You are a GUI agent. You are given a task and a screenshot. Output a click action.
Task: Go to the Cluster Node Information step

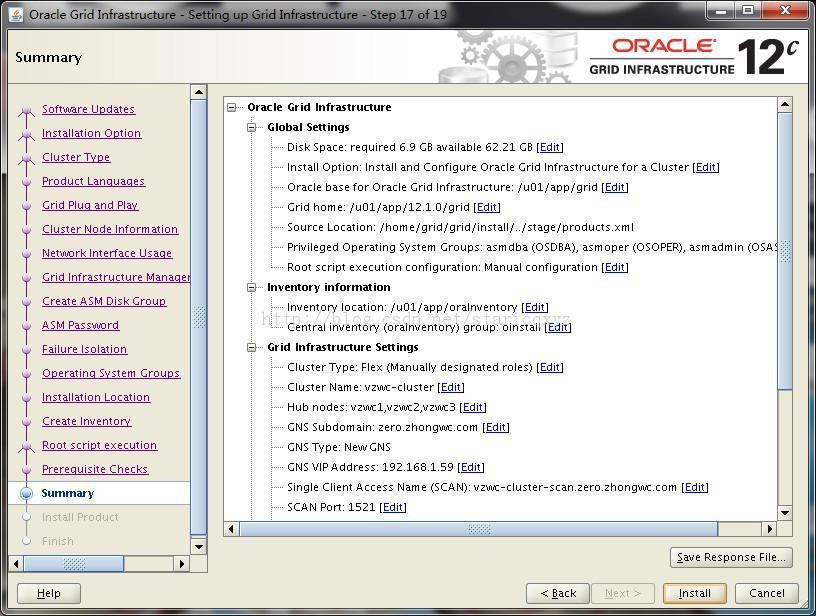110,229
